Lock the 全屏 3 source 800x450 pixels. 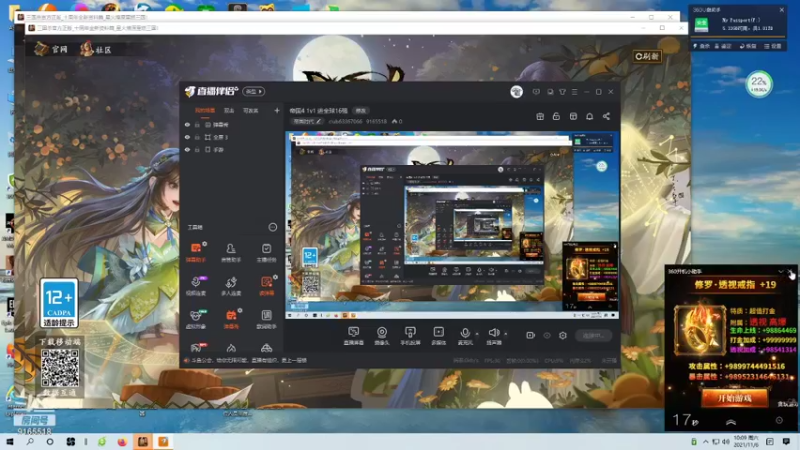pyautogui.click(x=197, y=137)
